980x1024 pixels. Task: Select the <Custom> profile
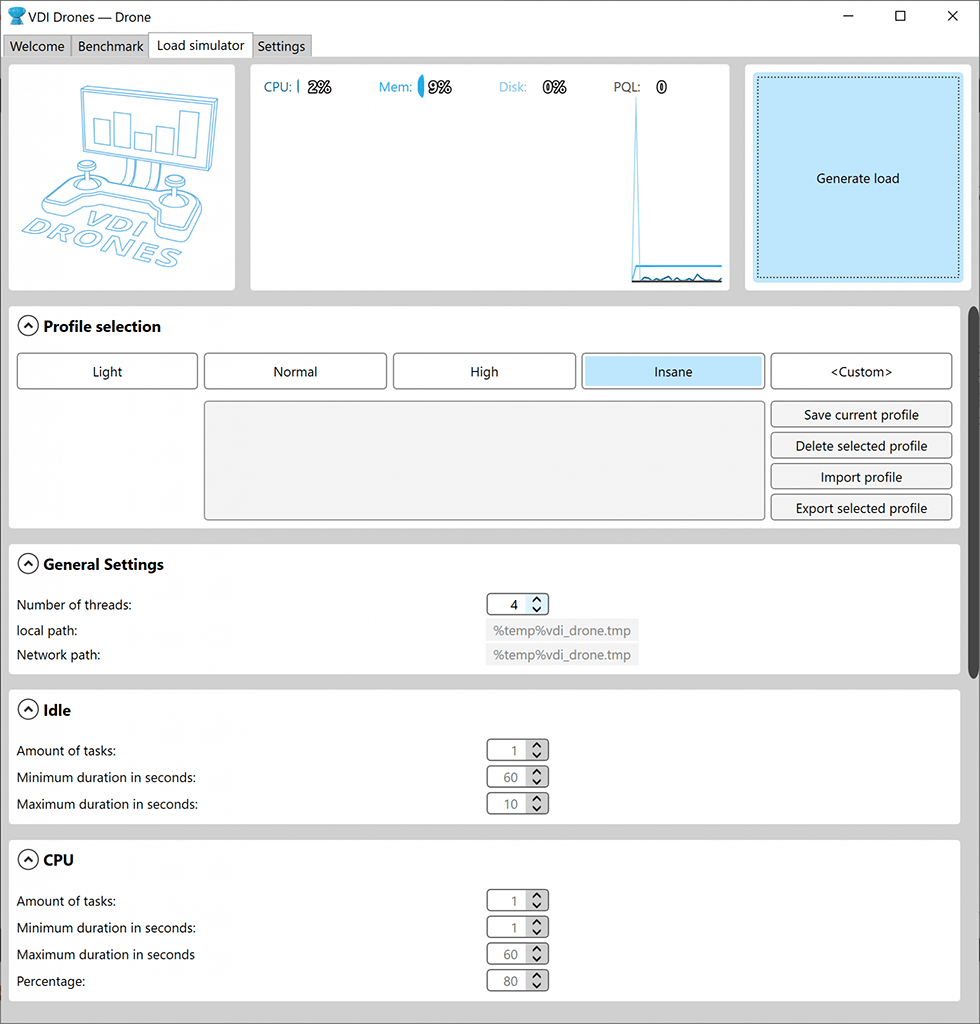click(861, 371)
